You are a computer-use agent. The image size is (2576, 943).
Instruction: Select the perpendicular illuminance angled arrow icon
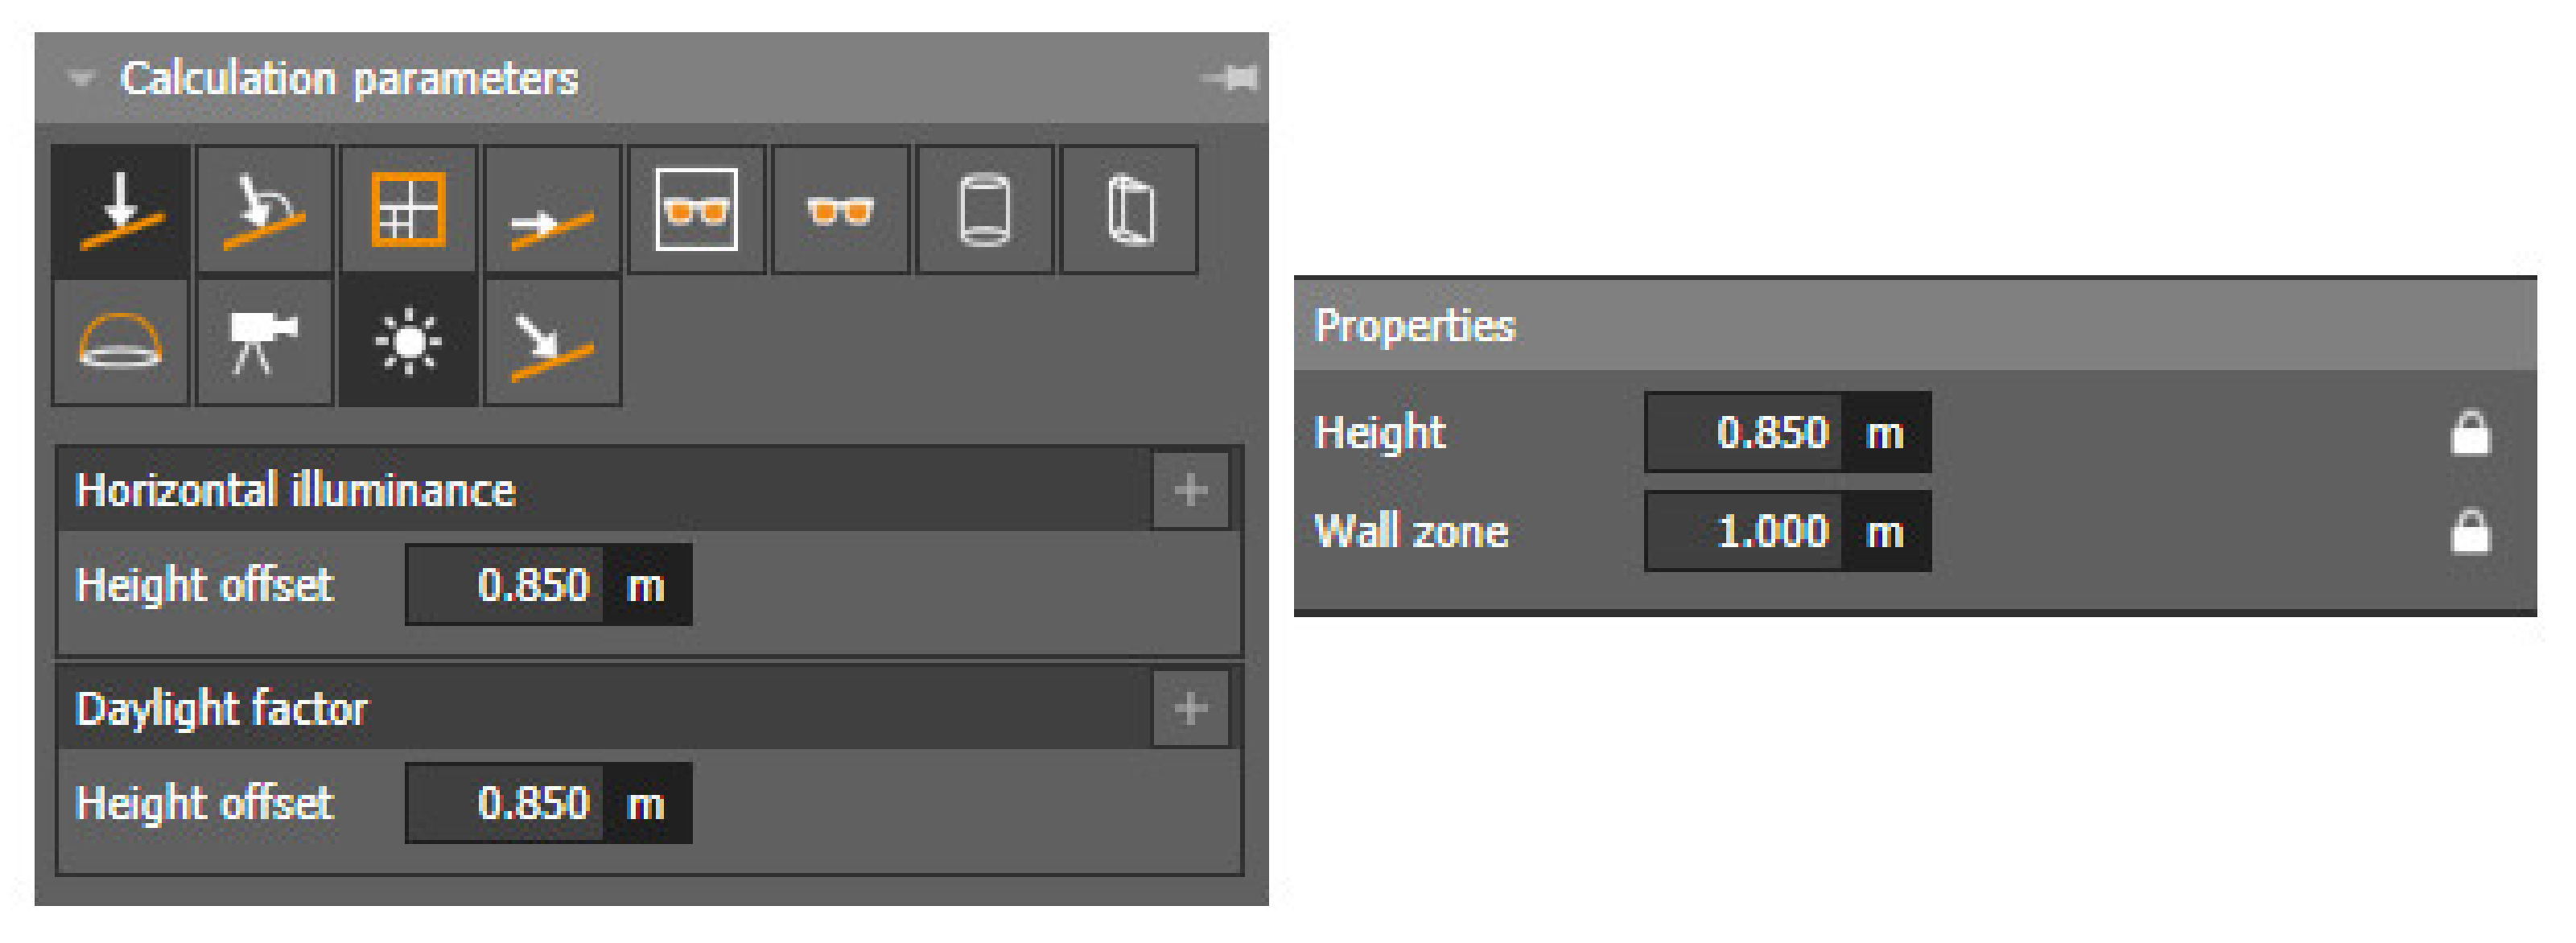coord(265,210)
